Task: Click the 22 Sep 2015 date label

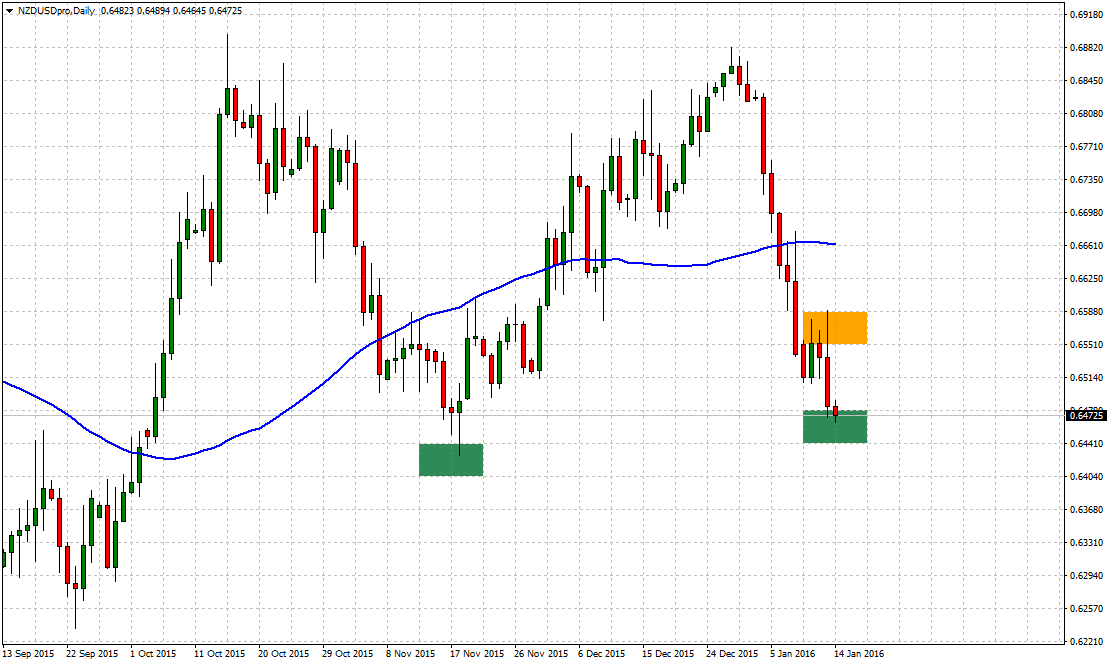Action: [92, 654]
